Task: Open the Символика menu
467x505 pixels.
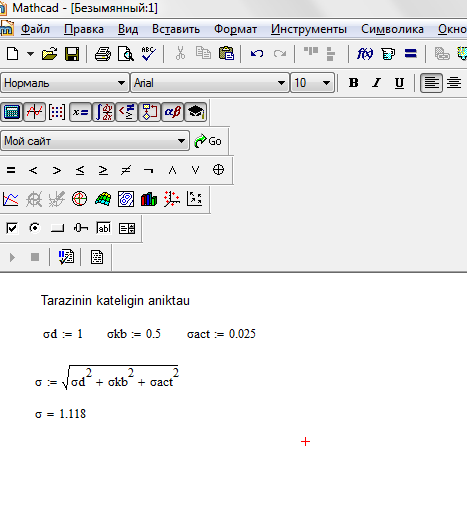Action: 392,29
